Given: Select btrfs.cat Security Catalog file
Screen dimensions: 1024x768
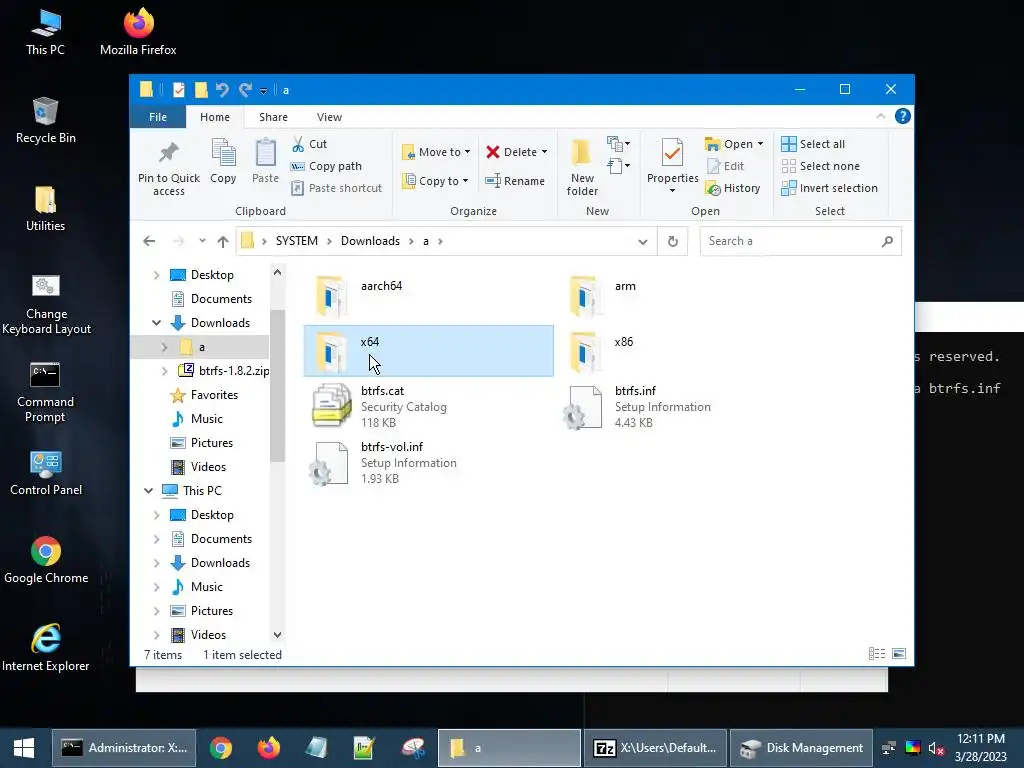Looking at the screenshot, I should [x=428, y=406].
